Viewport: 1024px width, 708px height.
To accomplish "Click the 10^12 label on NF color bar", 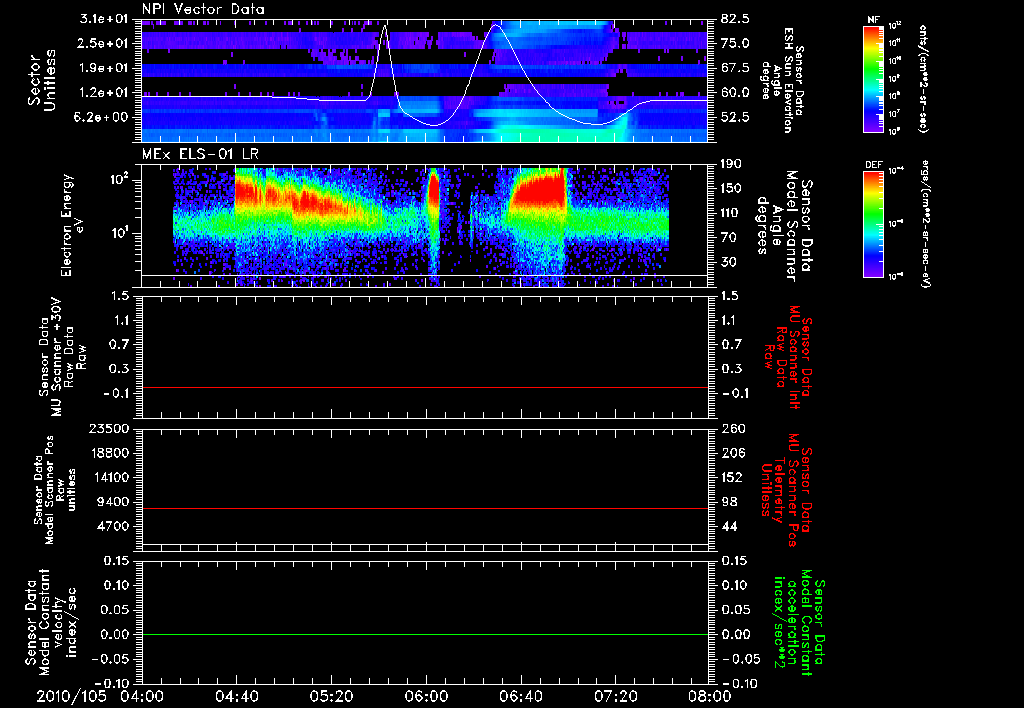I will [x=895, y=25].
